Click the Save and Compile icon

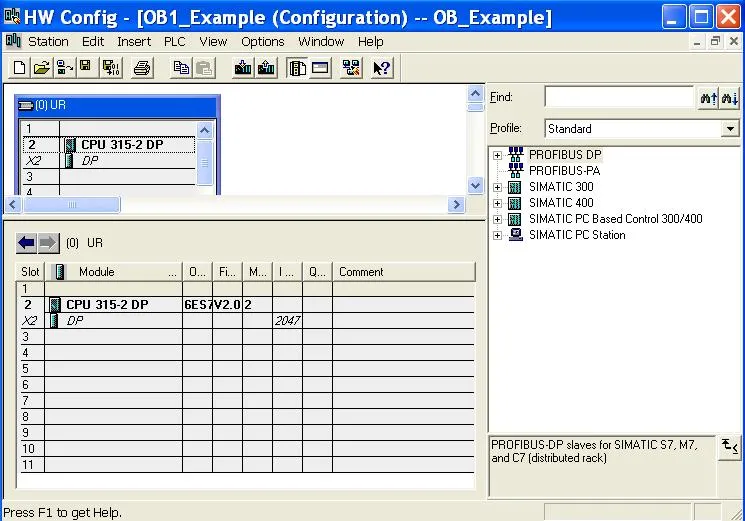click(x=112, y=68)
